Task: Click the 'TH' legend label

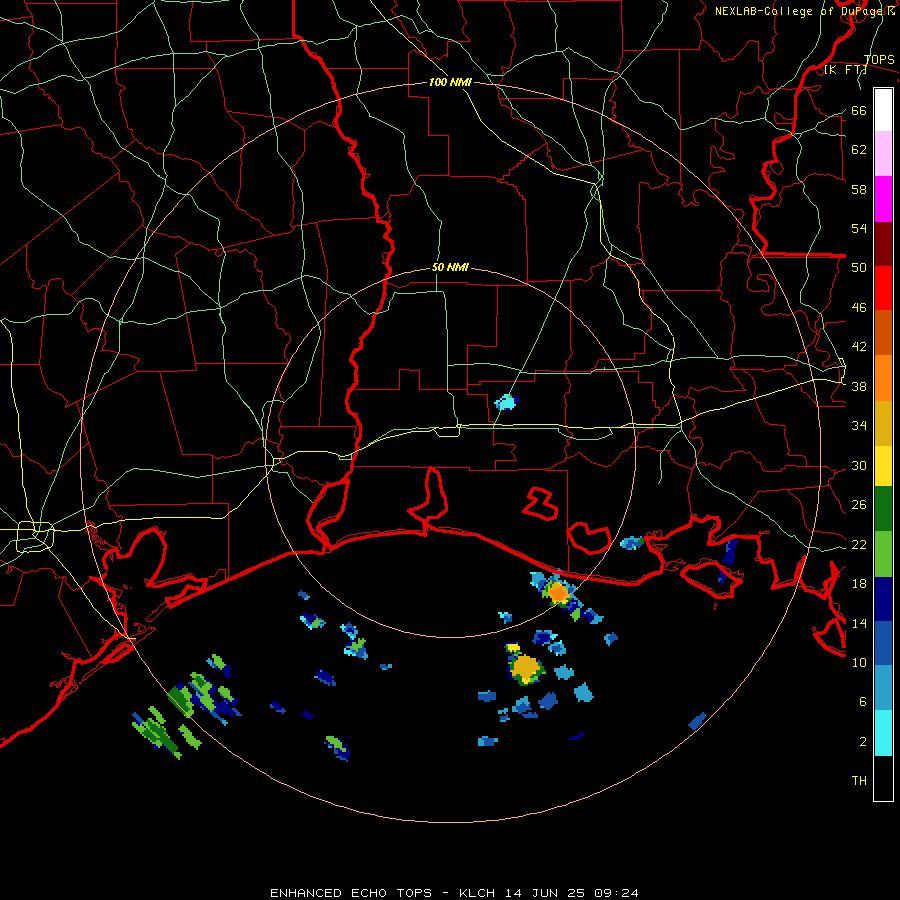Action: tap(859, 781)
